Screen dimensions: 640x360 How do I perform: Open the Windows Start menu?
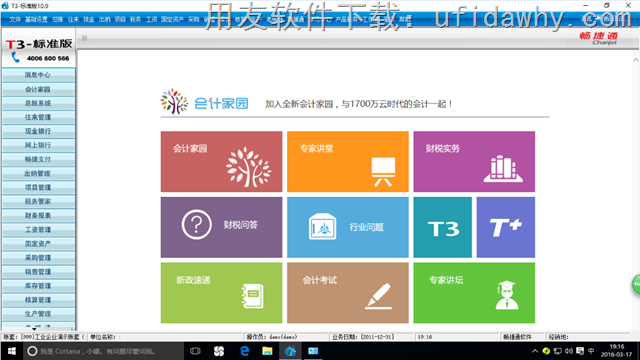click(x=11, y=351)
